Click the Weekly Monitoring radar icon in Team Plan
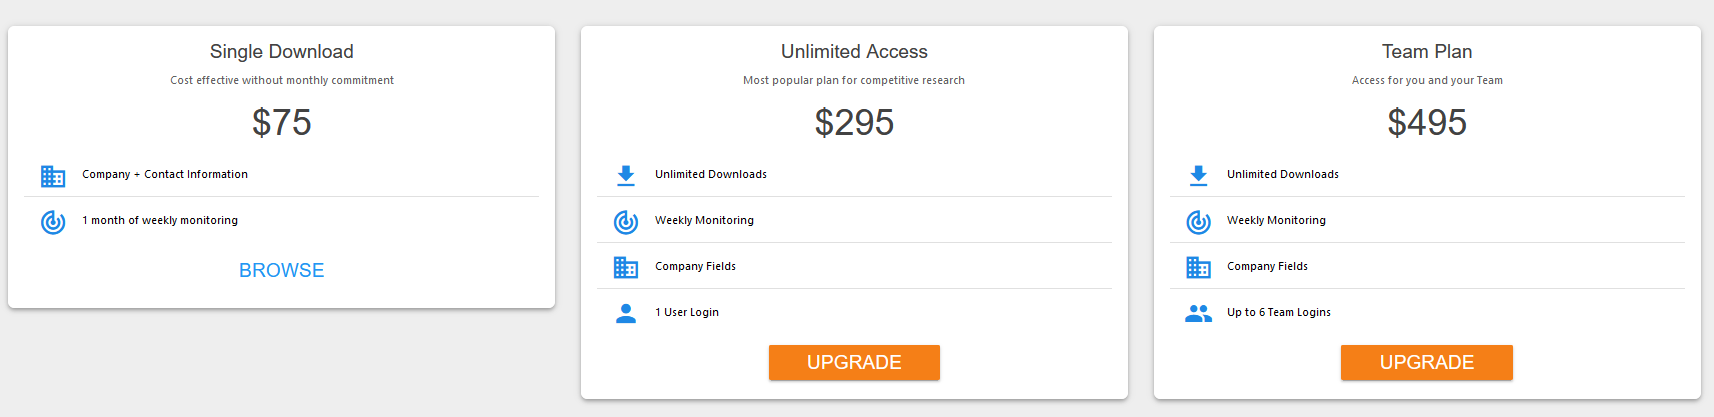 click(1199, 222)
